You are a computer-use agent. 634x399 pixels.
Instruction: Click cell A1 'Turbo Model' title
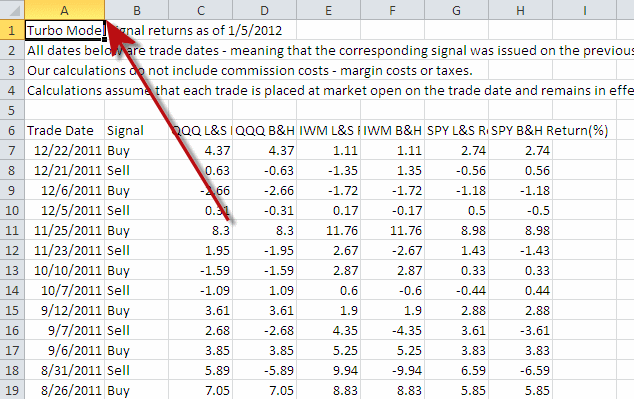click(65, 30)
